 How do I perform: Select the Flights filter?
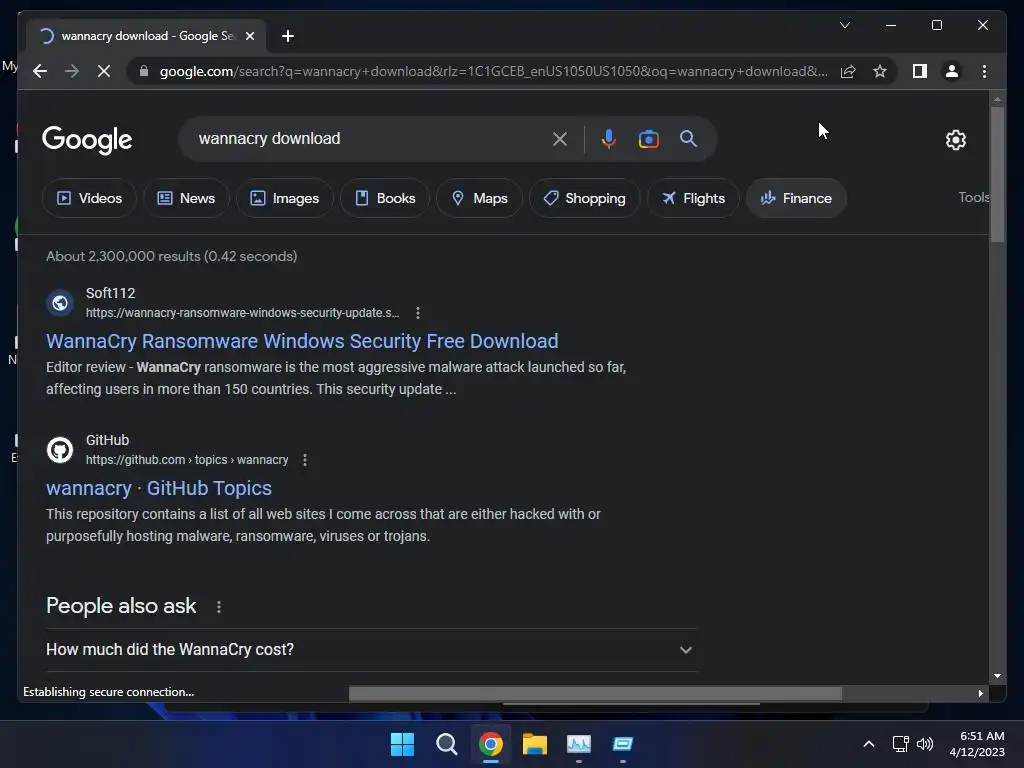point(693,198)
